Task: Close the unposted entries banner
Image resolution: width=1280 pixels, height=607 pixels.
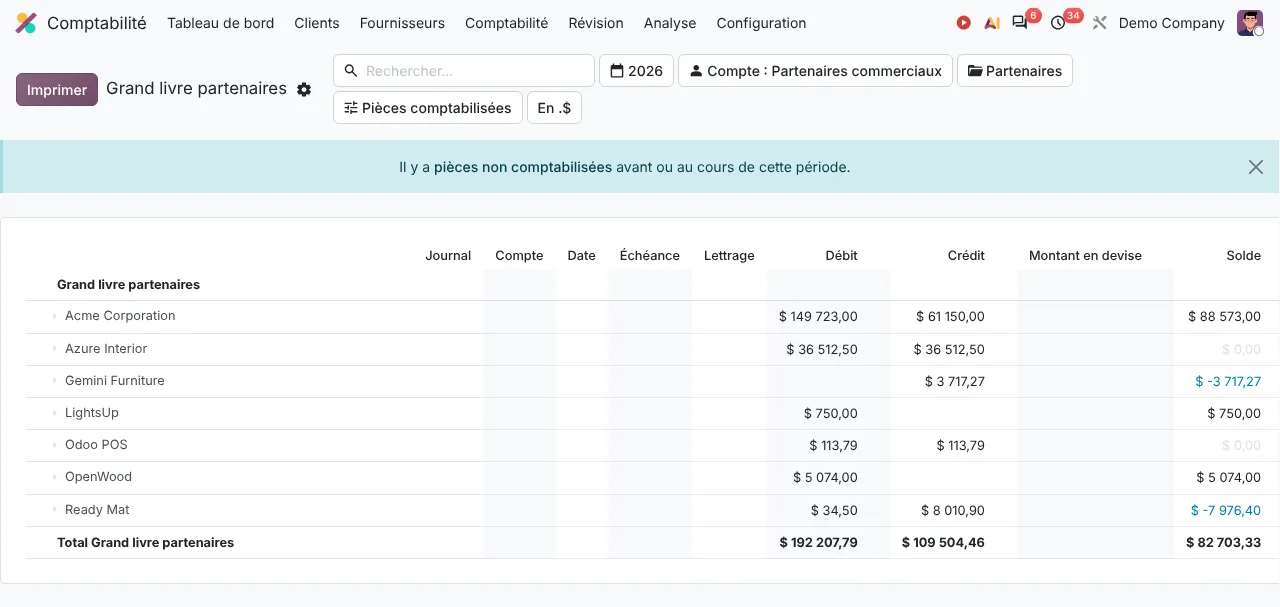Action: (1256, 167)
